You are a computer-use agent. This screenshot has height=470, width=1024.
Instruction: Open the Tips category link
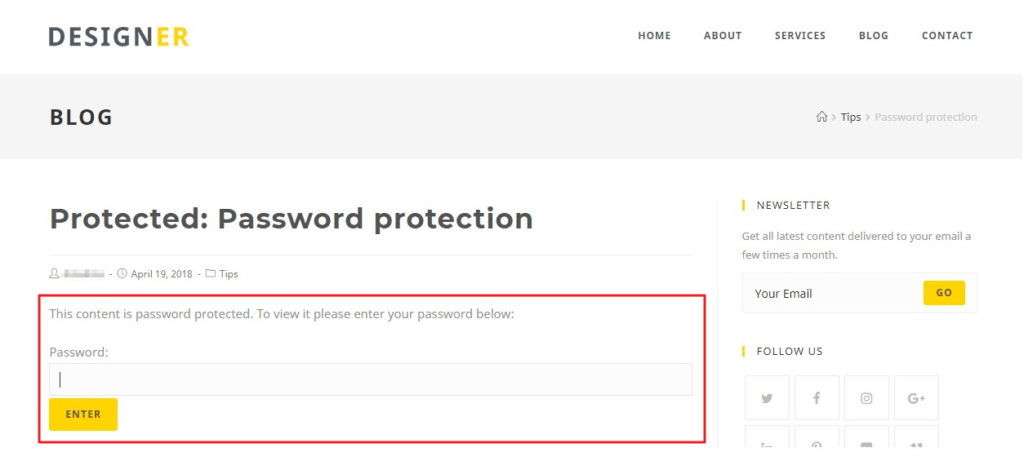pos(229,274)
